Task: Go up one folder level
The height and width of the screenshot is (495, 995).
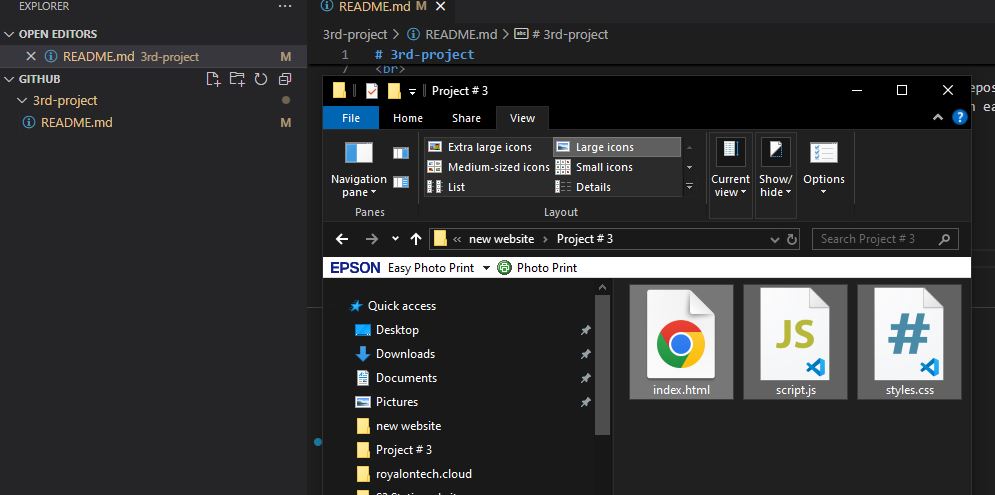Action: coord(416,239)
